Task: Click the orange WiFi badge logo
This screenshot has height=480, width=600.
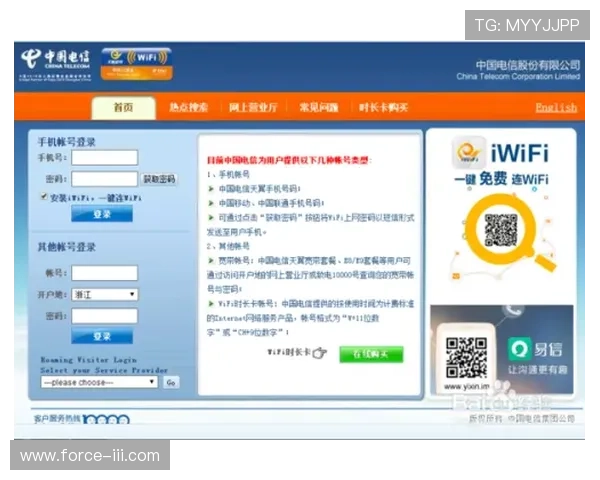Action: 137,64
